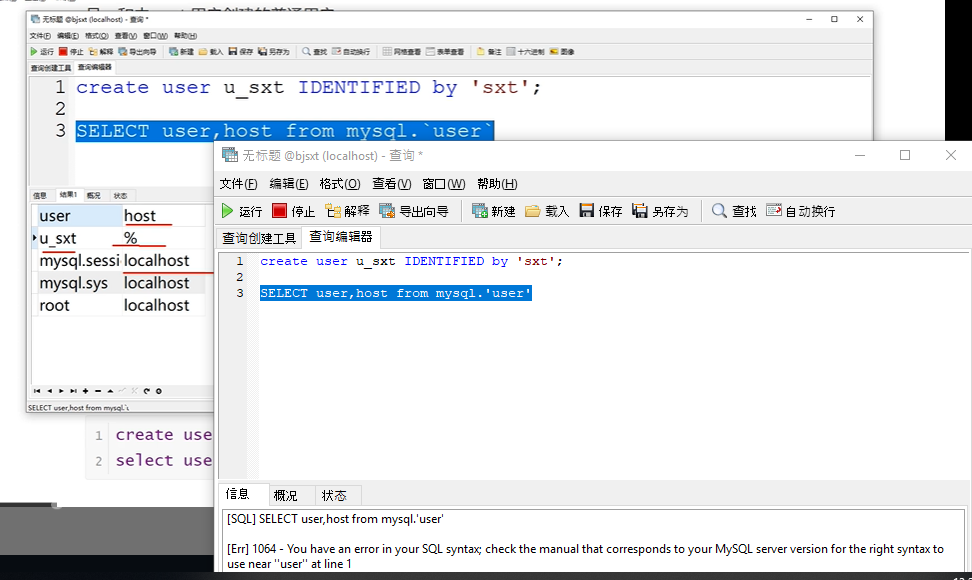Switch to 网格查看 (Grid View) in back window
The image size is (972, 580).
[x=402, y=51]
